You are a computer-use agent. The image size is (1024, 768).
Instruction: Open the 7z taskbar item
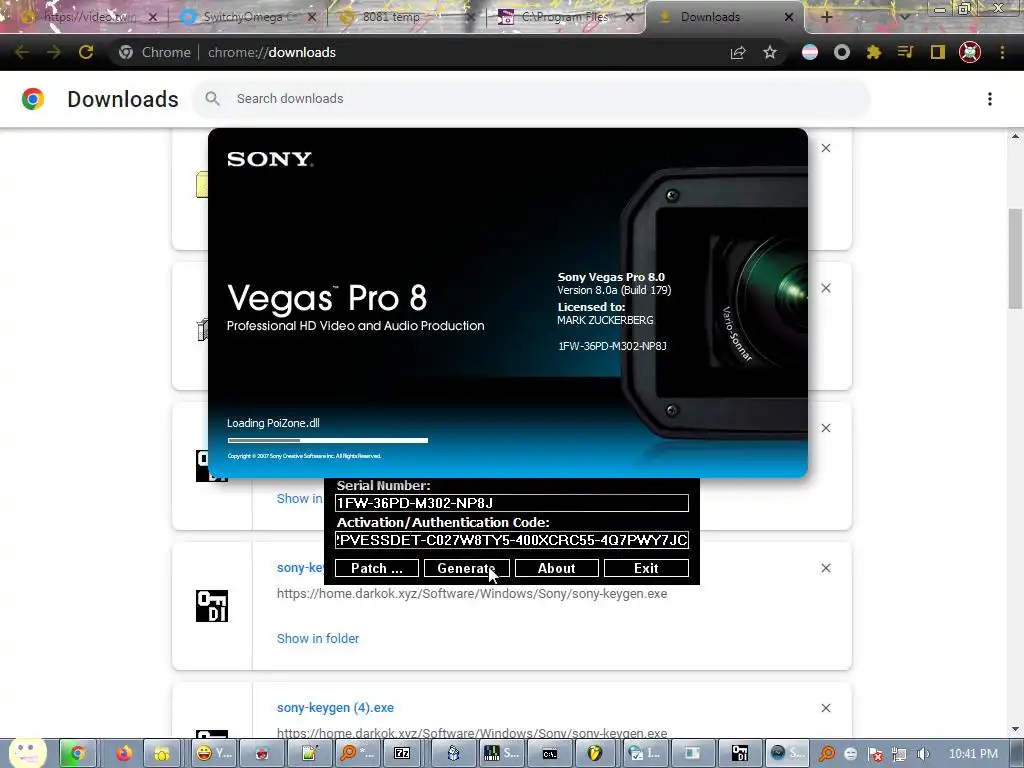tap(402, 754)
